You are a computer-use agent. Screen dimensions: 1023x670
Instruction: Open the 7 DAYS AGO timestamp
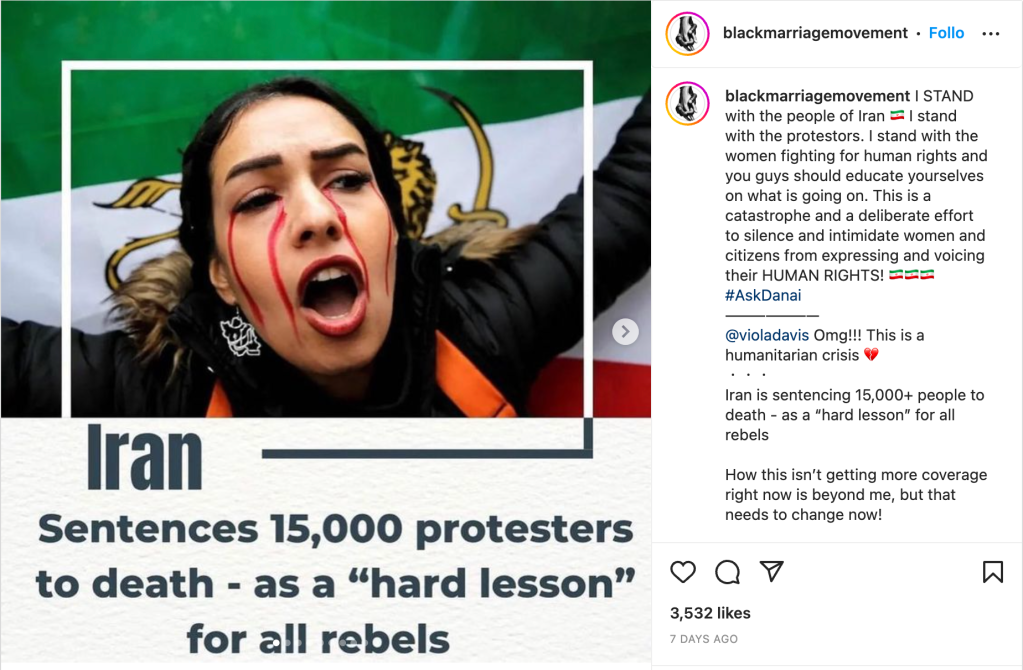(703, 639)
